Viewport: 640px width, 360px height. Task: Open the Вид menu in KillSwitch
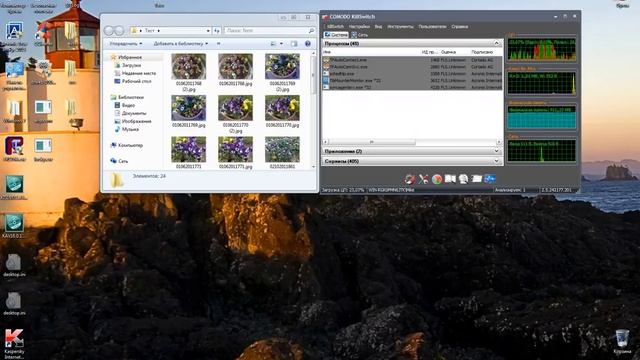click(x=378, y=27)
